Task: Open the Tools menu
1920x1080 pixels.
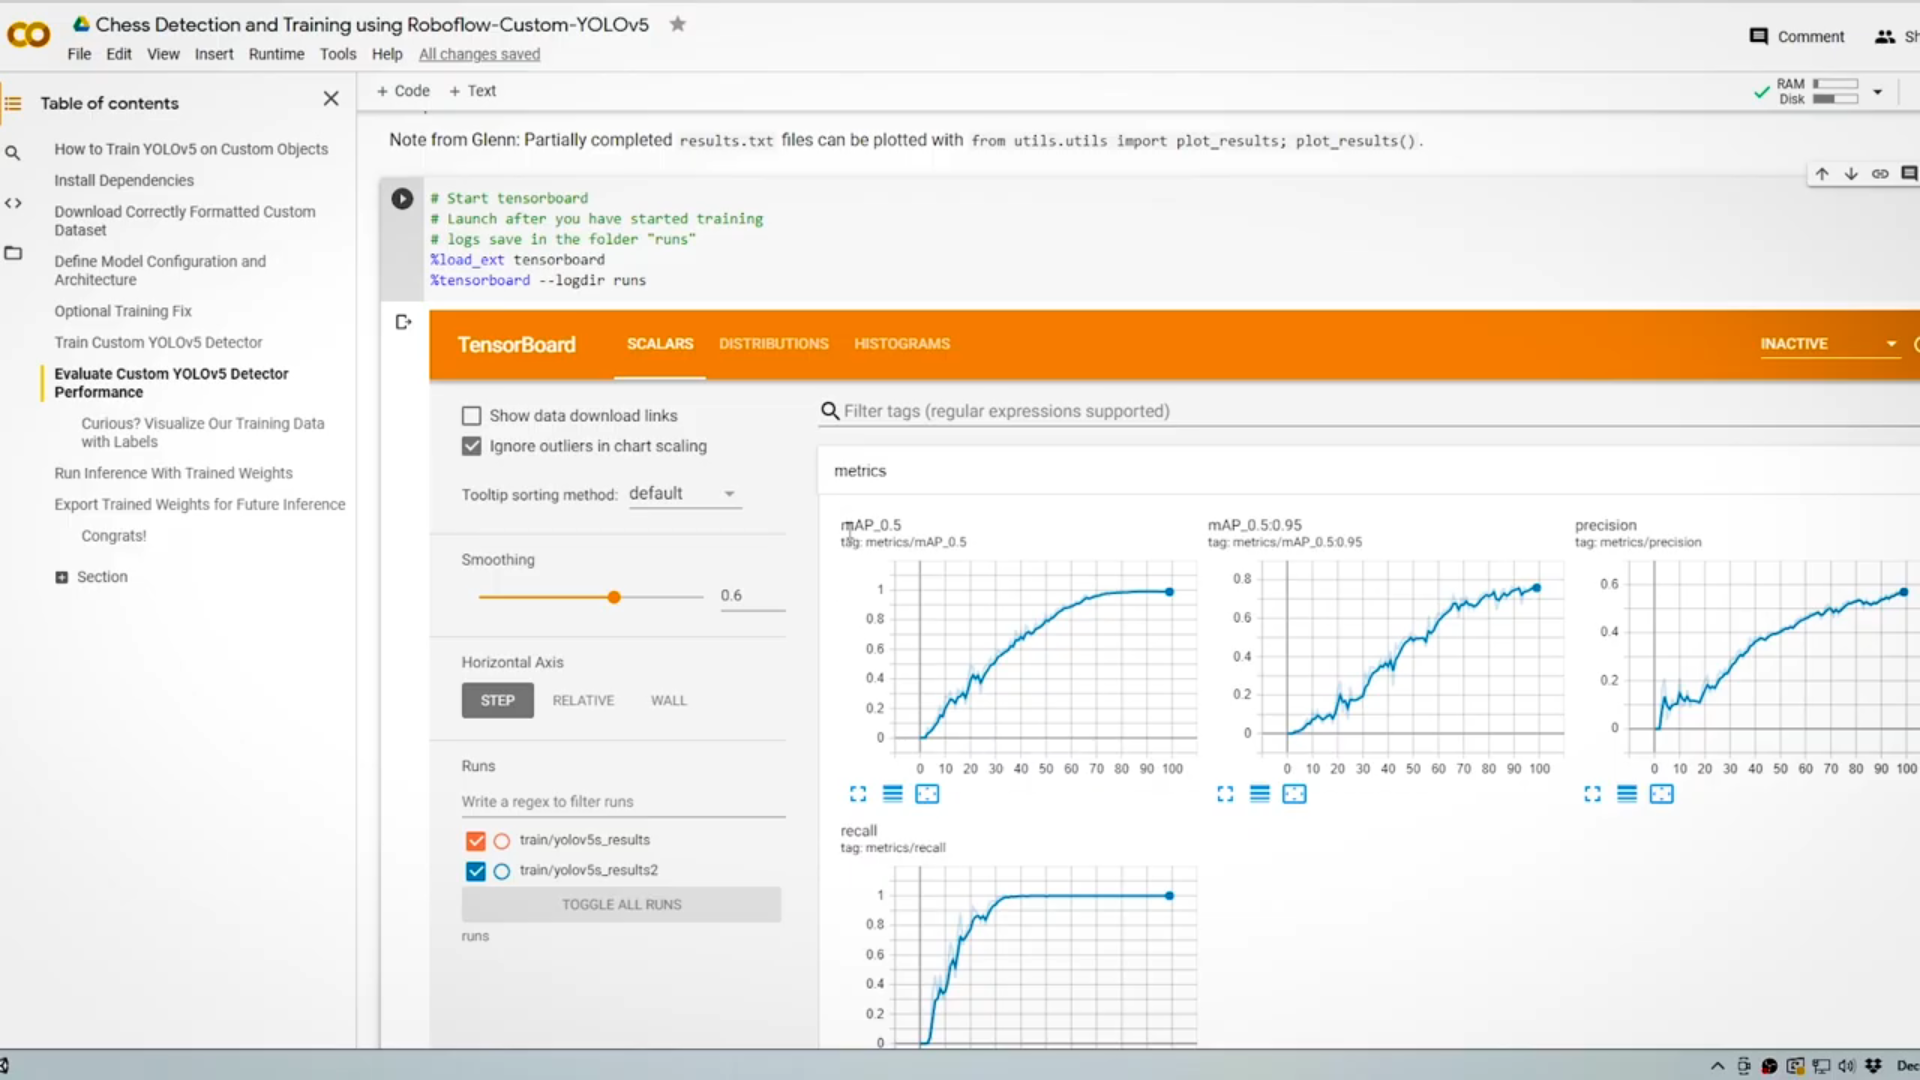Action: click(338, 54)
